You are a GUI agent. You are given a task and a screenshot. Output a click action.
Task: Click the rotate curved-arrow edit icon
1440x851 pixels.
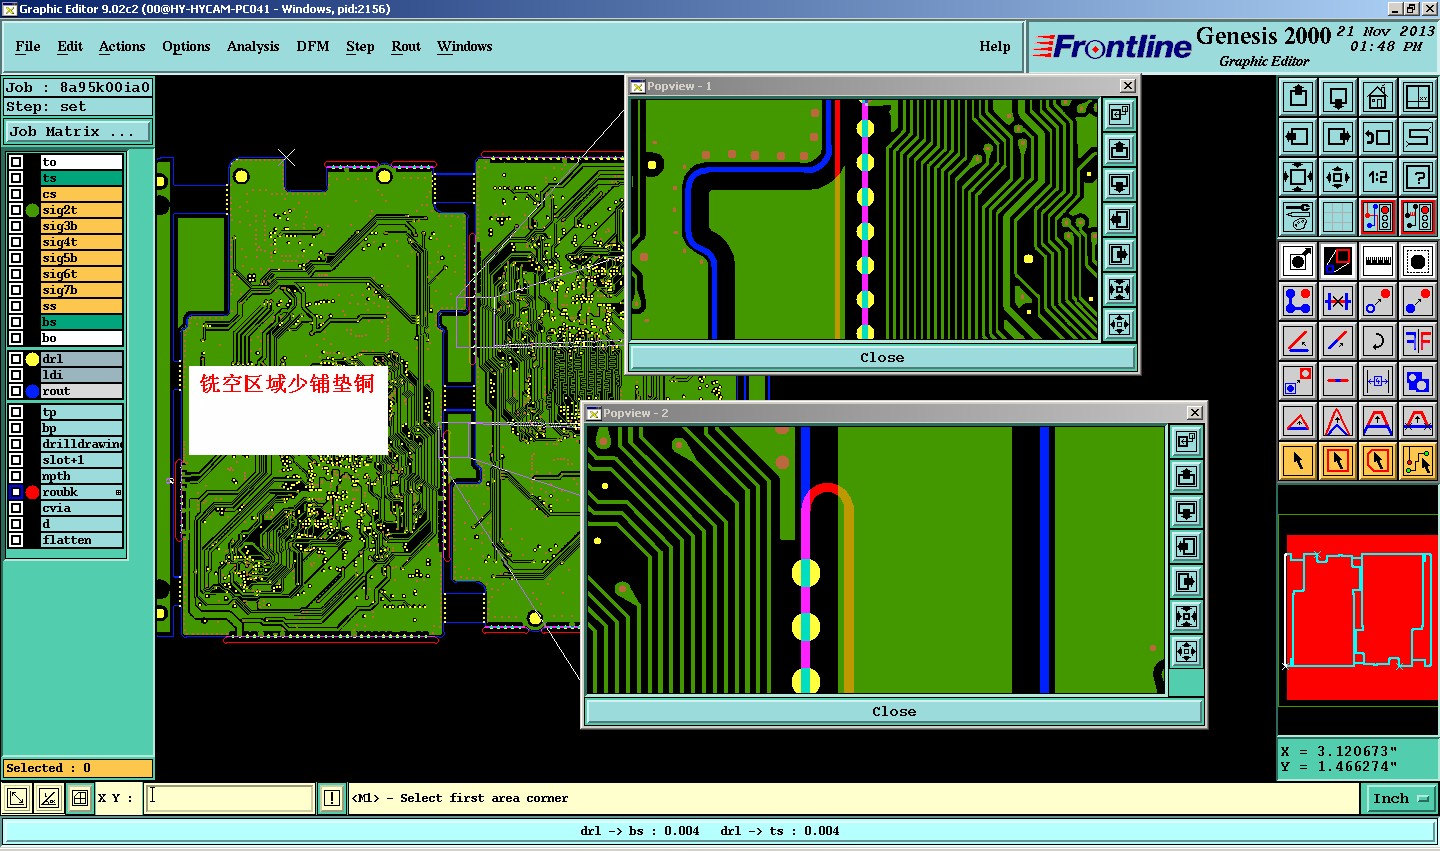tap(1378, 341)
